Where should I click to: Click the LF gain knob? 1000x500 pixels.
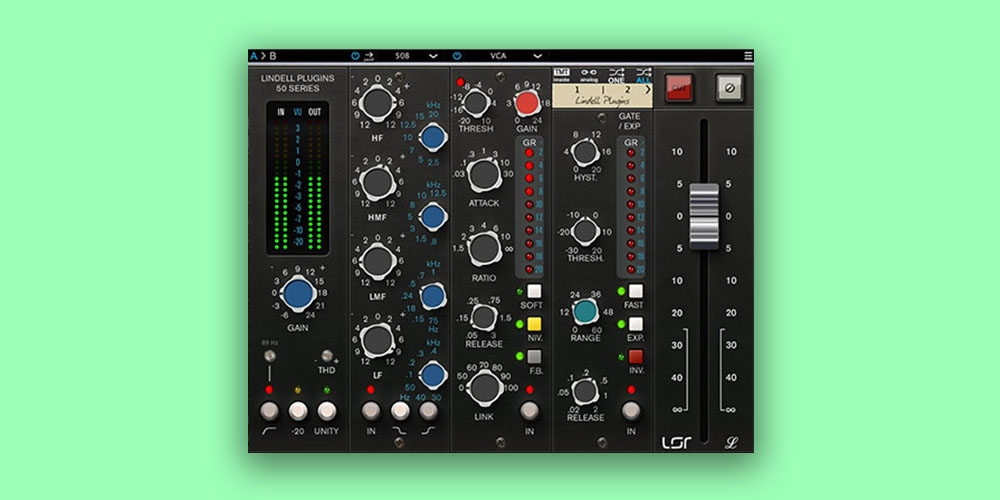coord(378,340)
